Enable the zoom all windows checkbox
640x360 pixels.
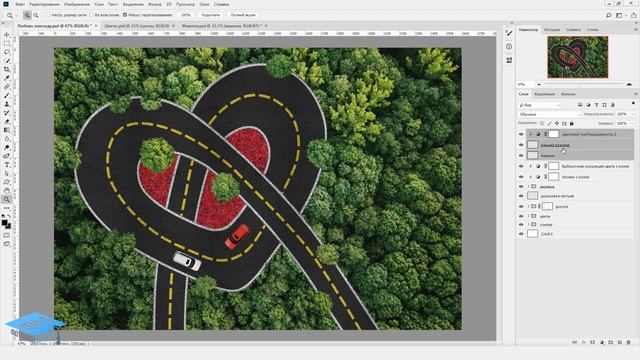coord(91,15)
